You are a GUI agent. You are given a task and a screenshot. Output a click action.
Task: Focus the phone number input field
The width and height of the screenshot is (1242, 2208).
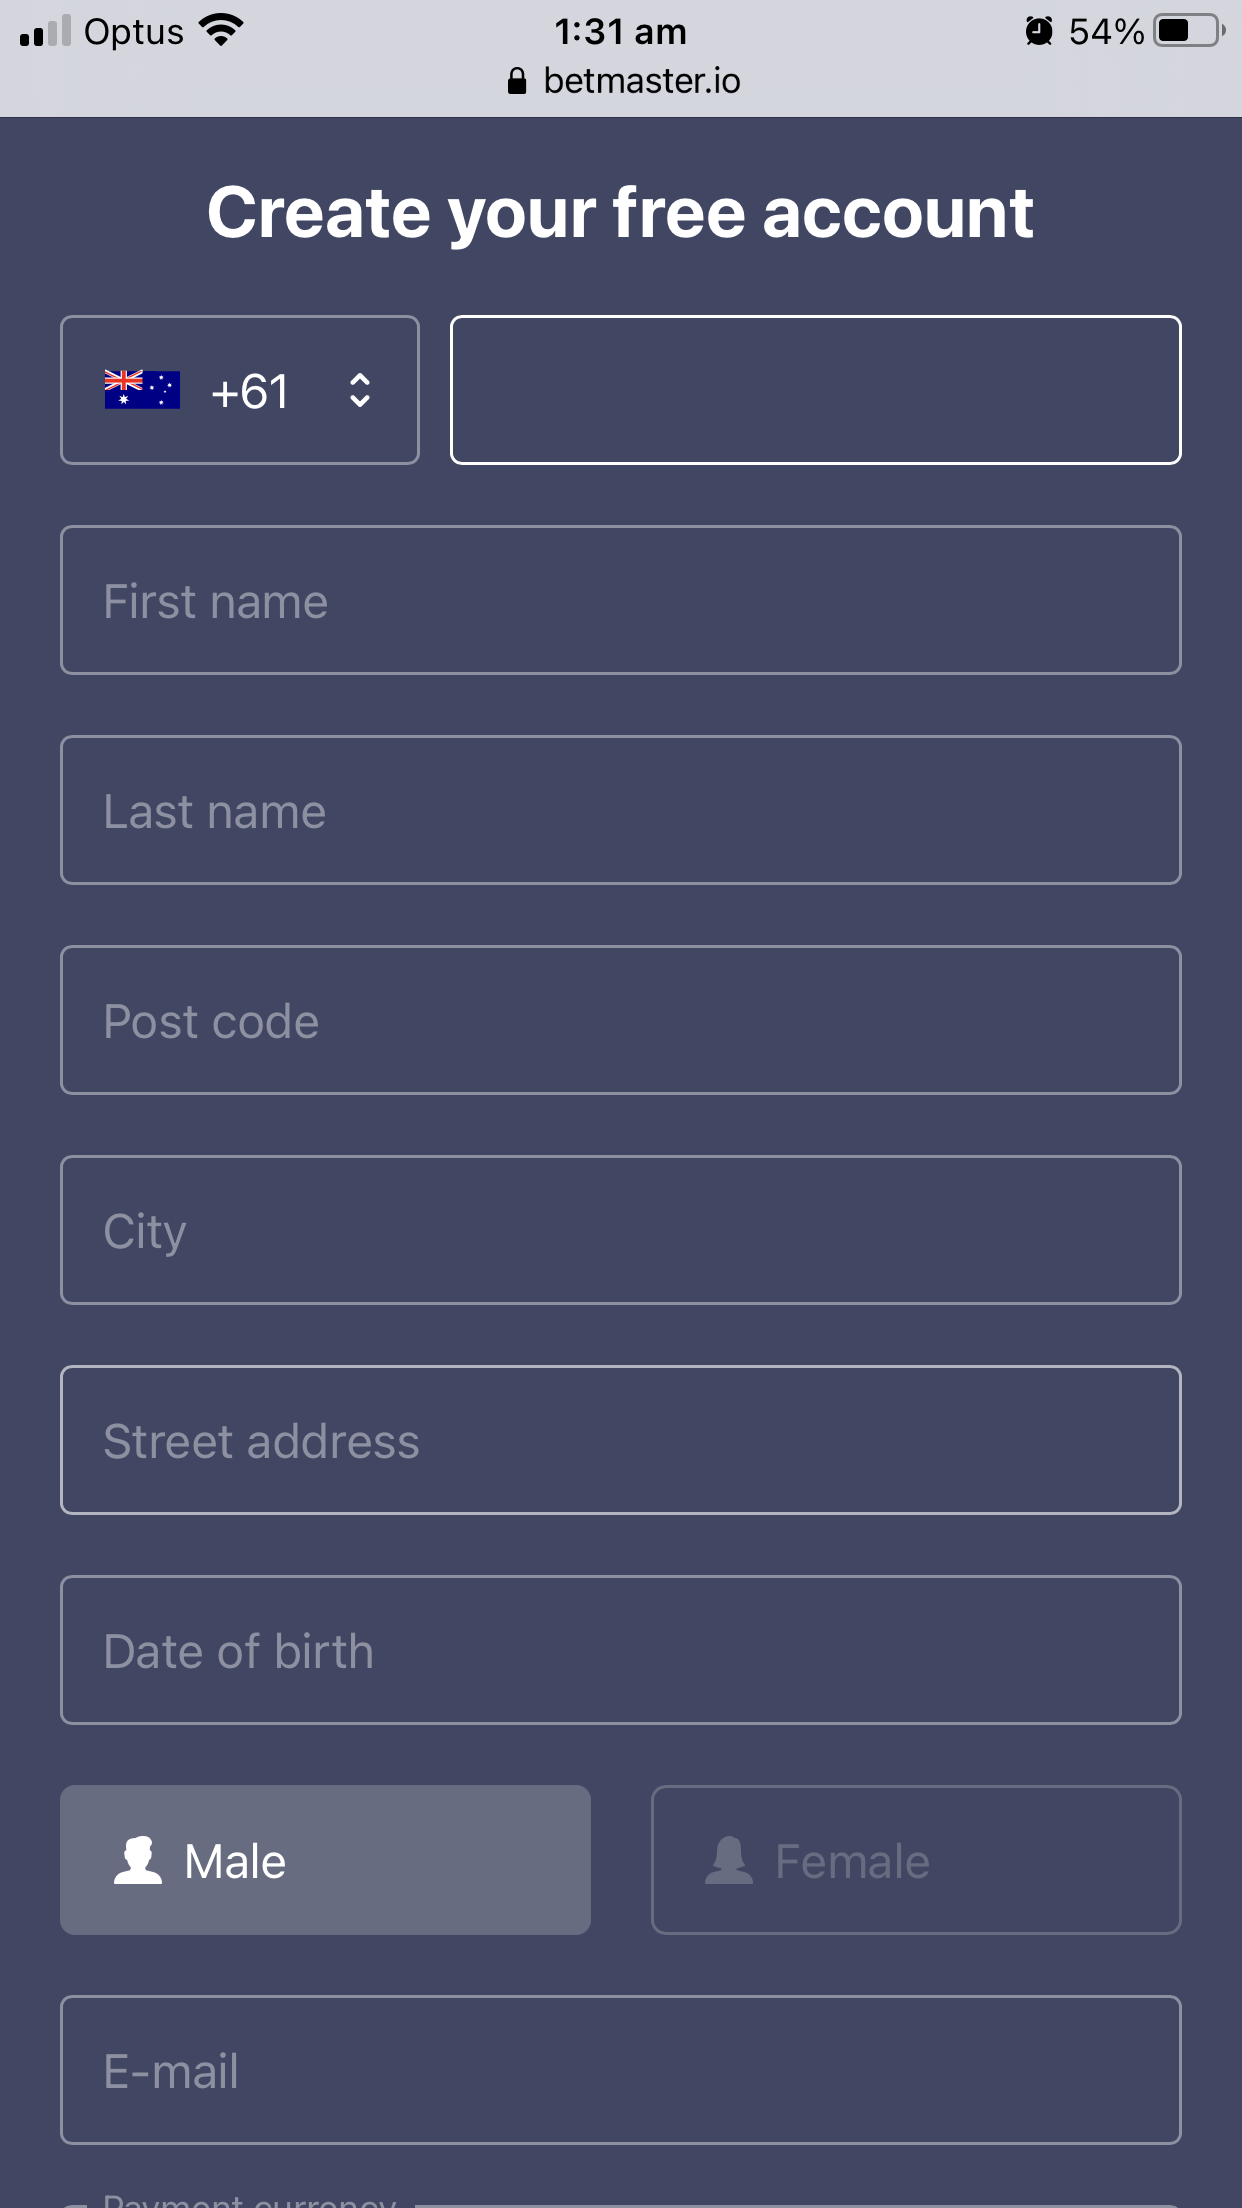coord(815,390)
